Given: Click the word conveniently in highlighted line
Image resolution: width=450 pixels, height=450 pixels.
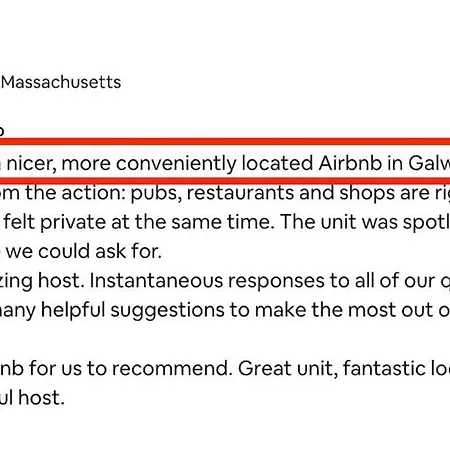Looking at the screenshot, I should (x=176, y=164).
